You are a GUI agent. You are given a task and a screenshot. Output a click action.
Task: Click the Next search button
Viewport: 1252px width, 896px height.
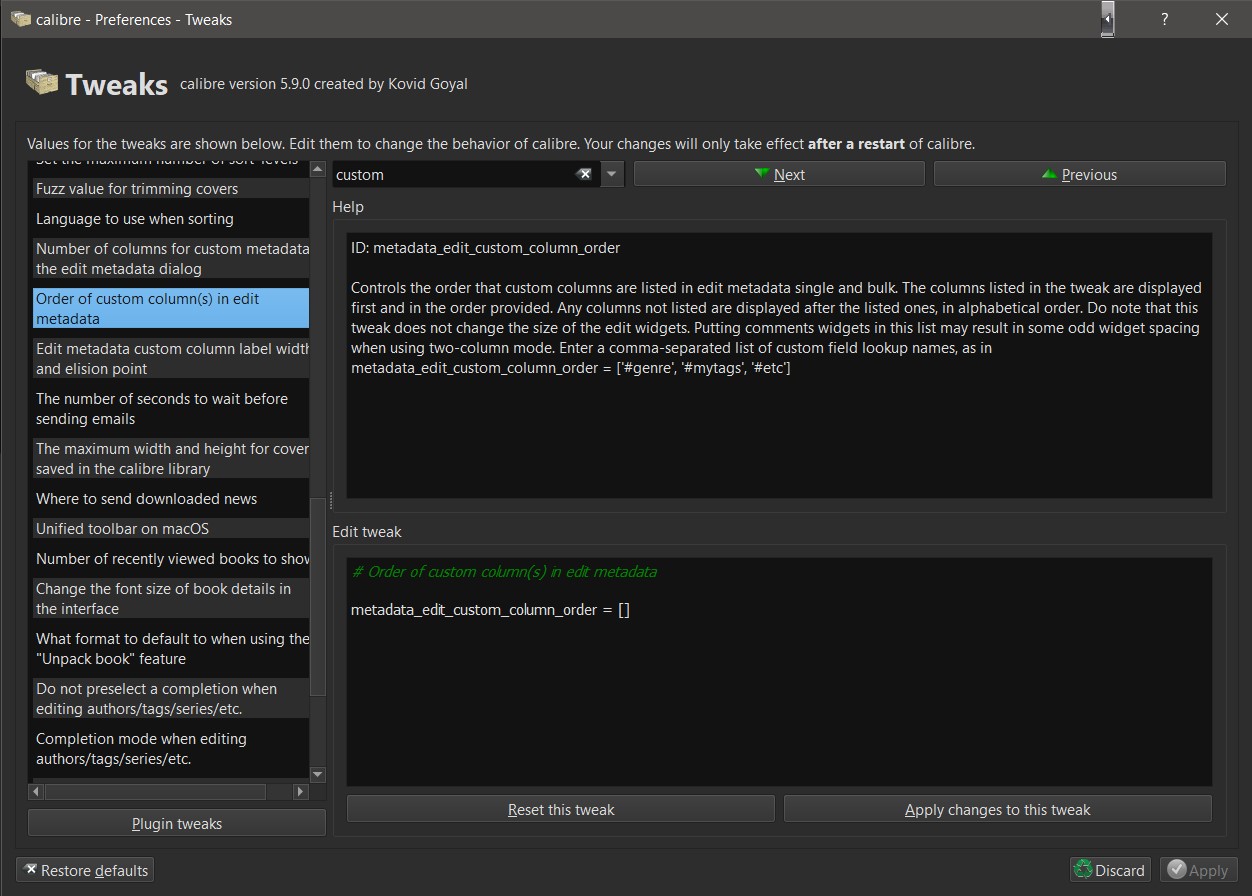779,174
